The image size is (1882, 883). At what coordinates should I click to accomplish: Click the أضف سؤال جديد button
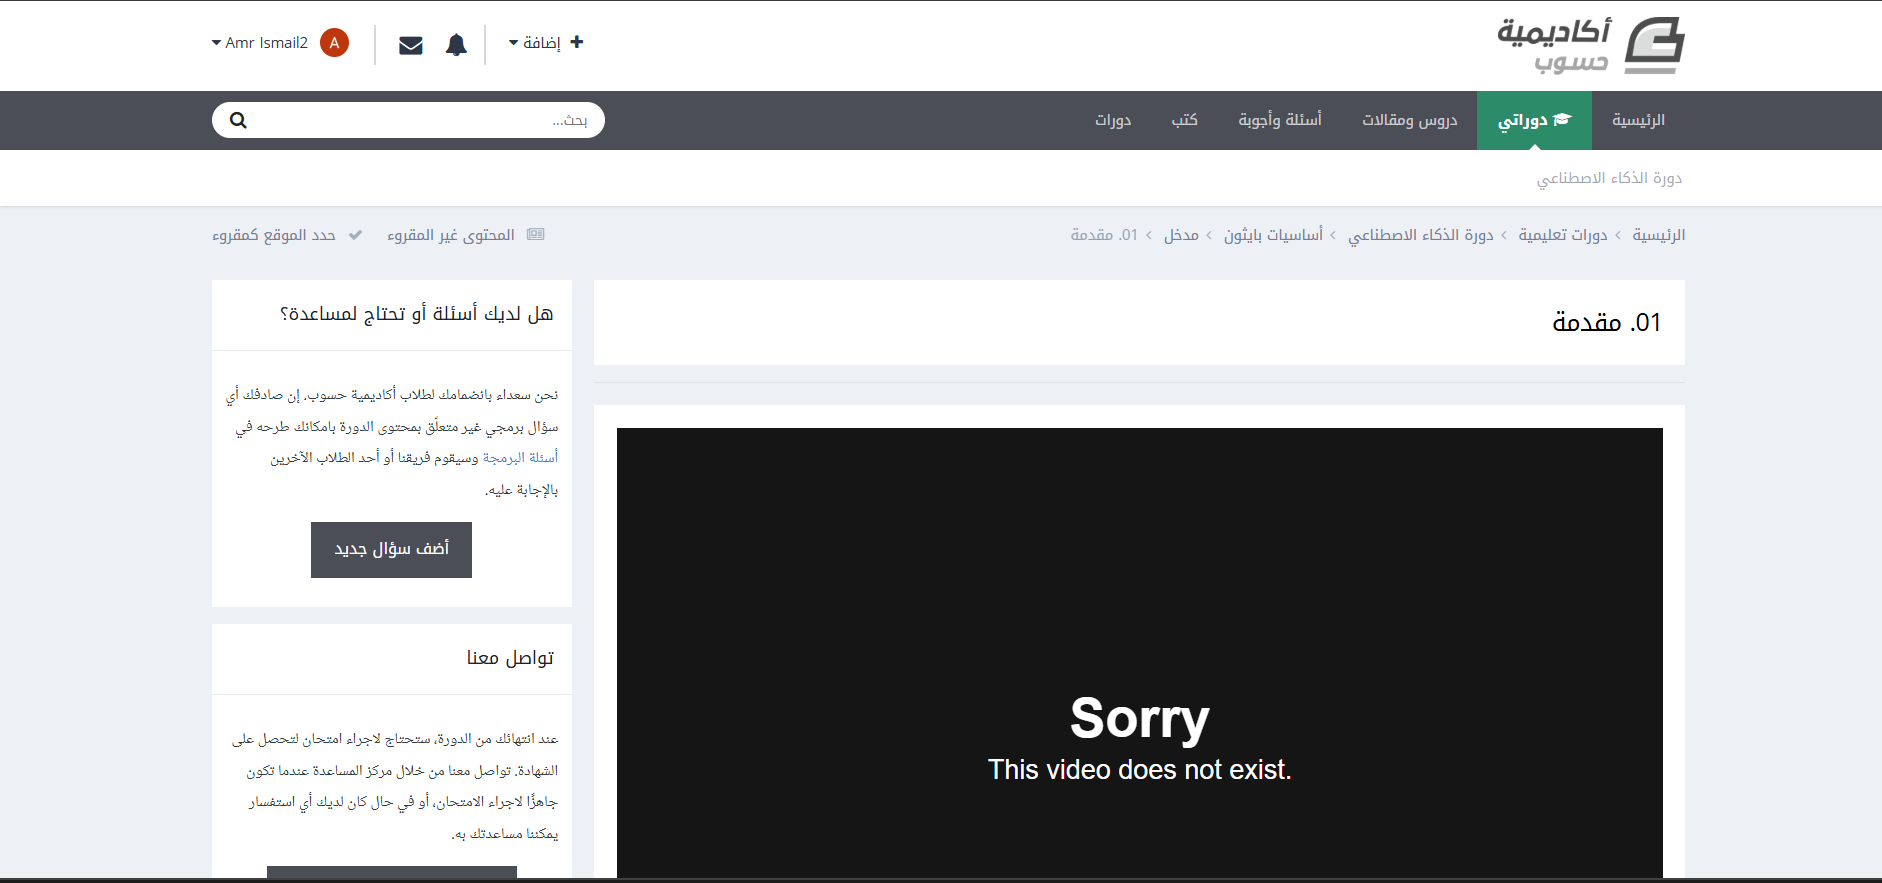click(391, 549)
